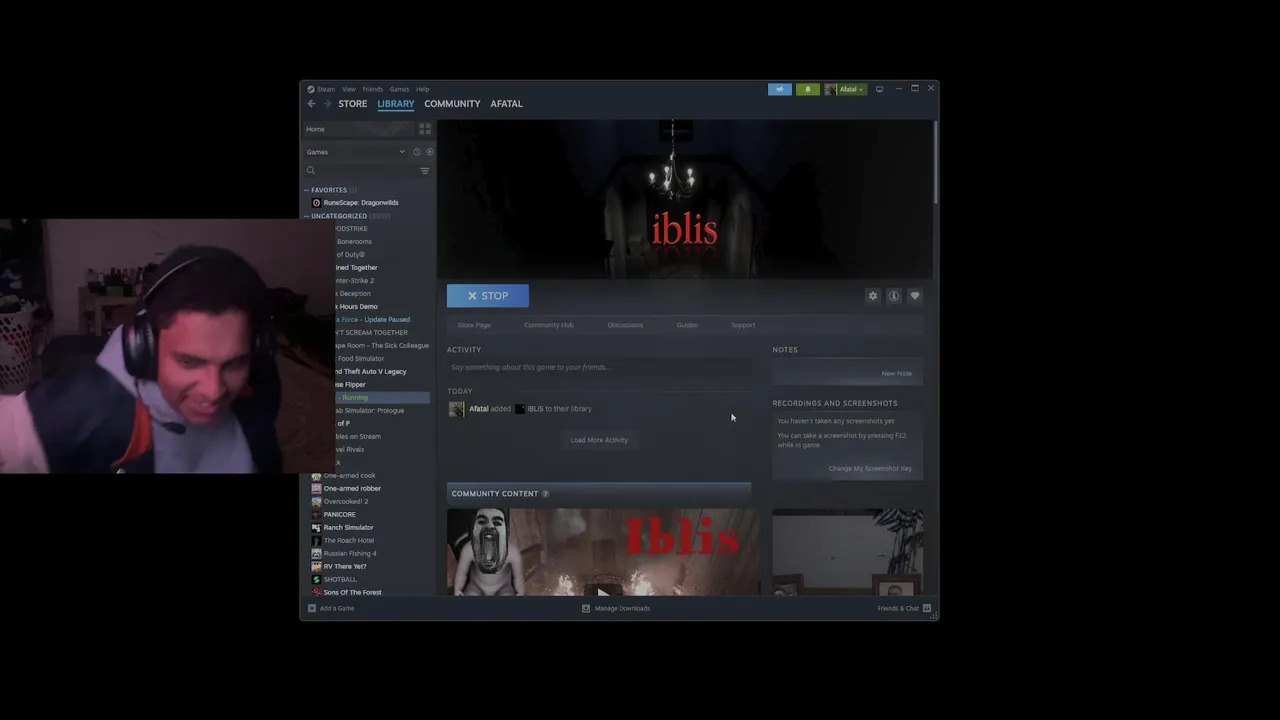This screenshot has width=1280, height=720.
Task: Click Change My Screenshot Key
Action: [x=870, y=469]
